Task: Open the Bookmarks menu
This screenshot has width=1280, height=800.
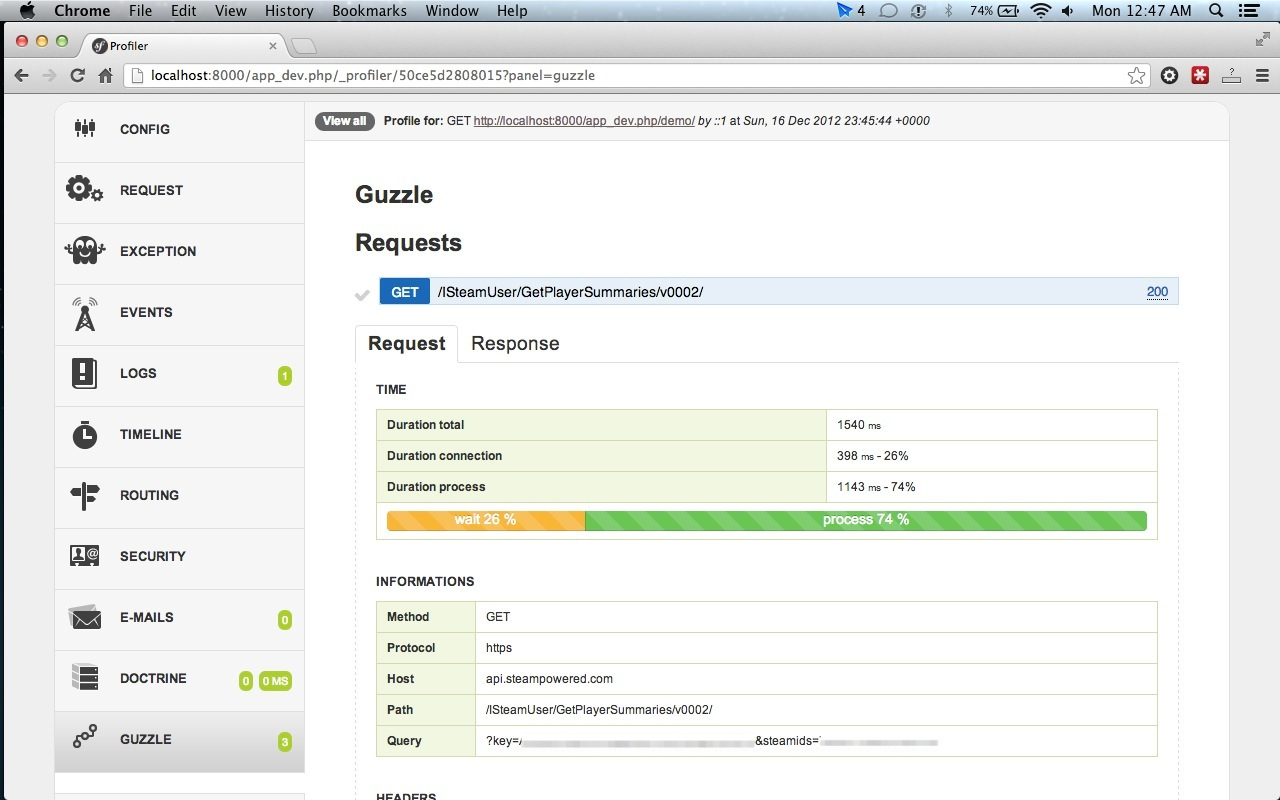Action: pyautogui.click(x=369, y=10)
